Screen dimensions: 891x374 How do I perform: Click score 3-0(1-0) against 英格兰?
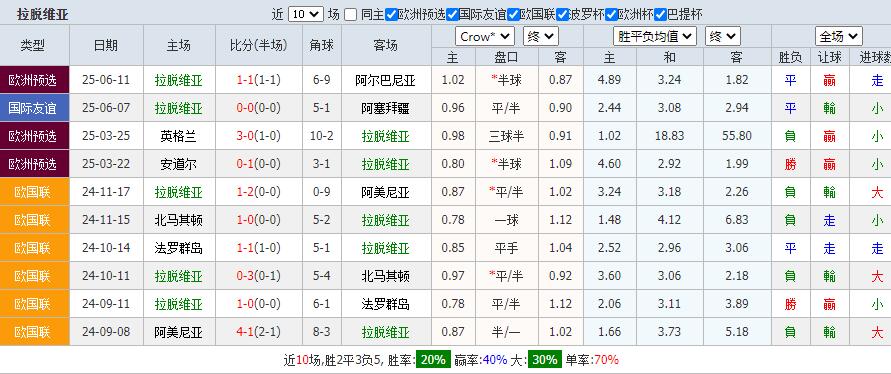[x=259, y=136]
